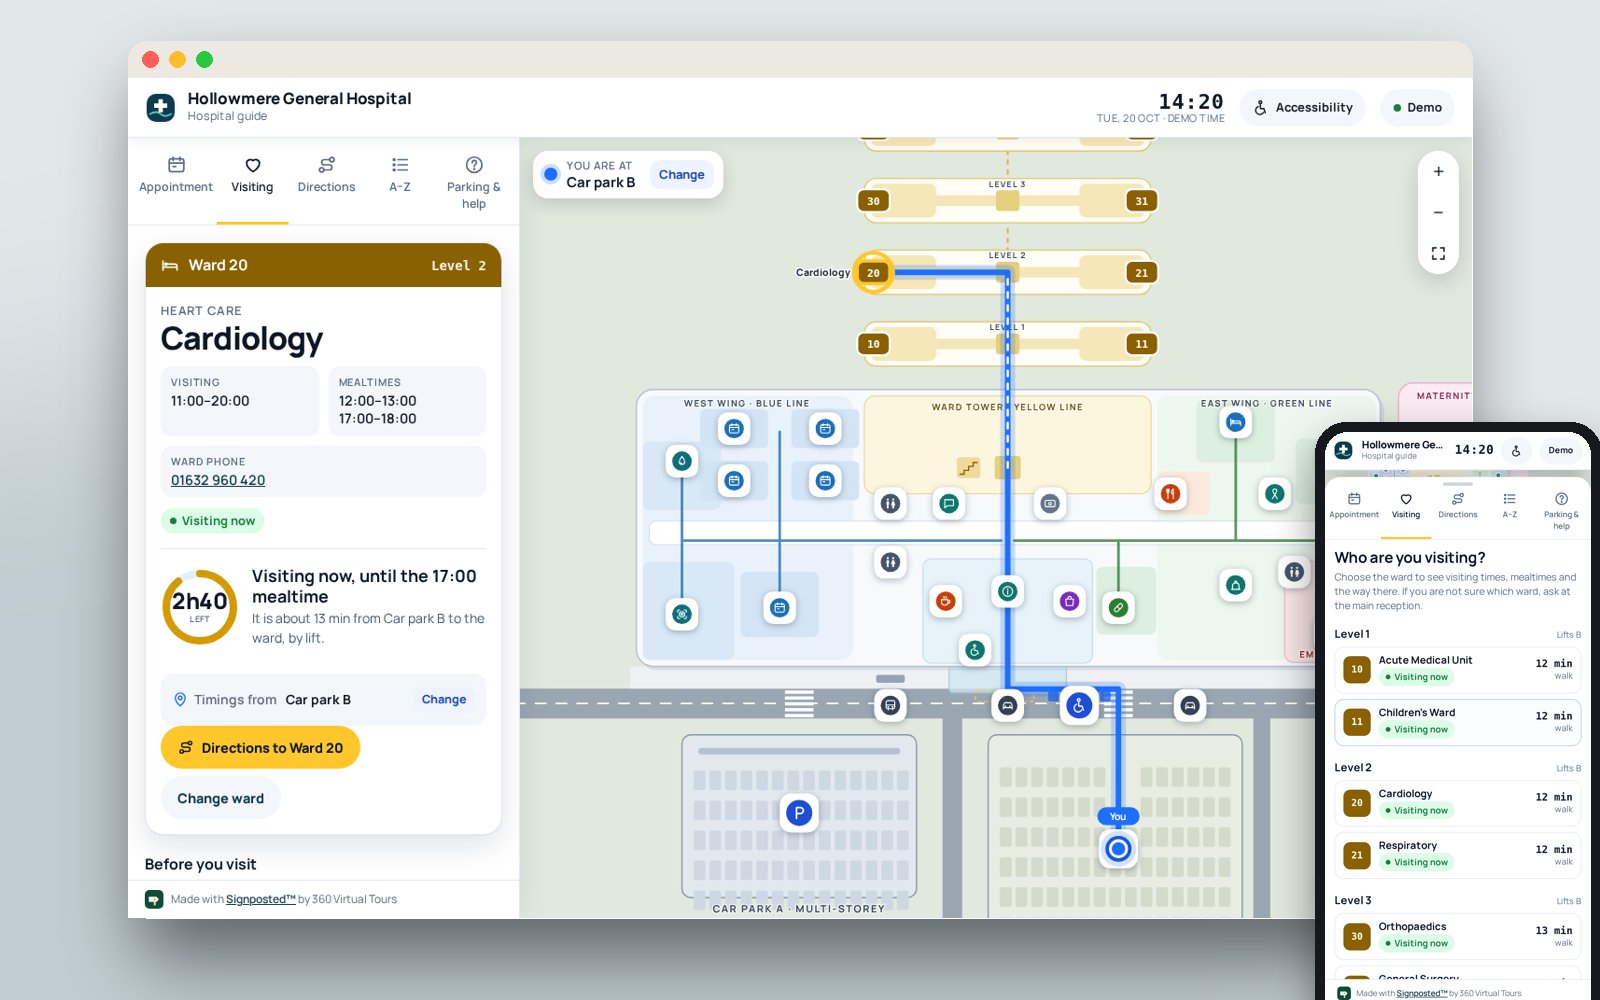Click the purple shop marker
1600x1000 pixels.
point(1069,601)
